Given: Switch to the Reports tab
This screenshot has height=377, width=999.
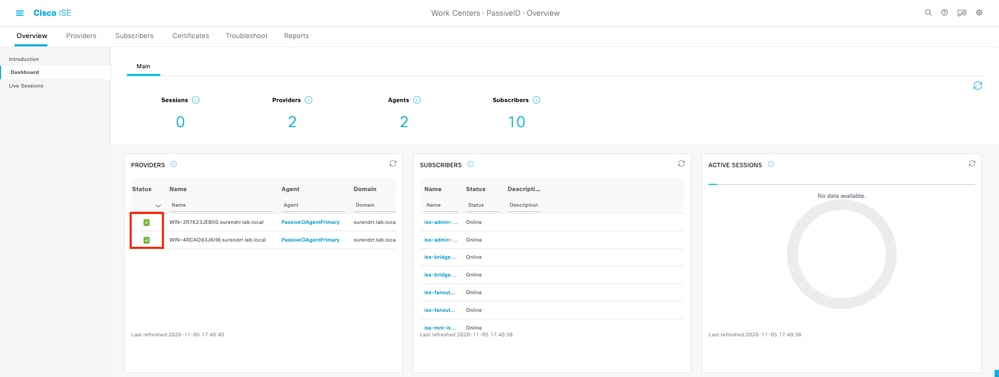Looking at the screenshot, I should [296, 36].
